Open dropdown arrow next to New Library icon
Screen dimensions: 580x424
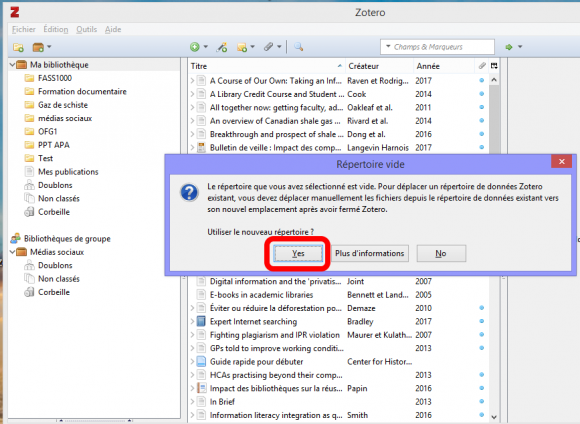49,47
